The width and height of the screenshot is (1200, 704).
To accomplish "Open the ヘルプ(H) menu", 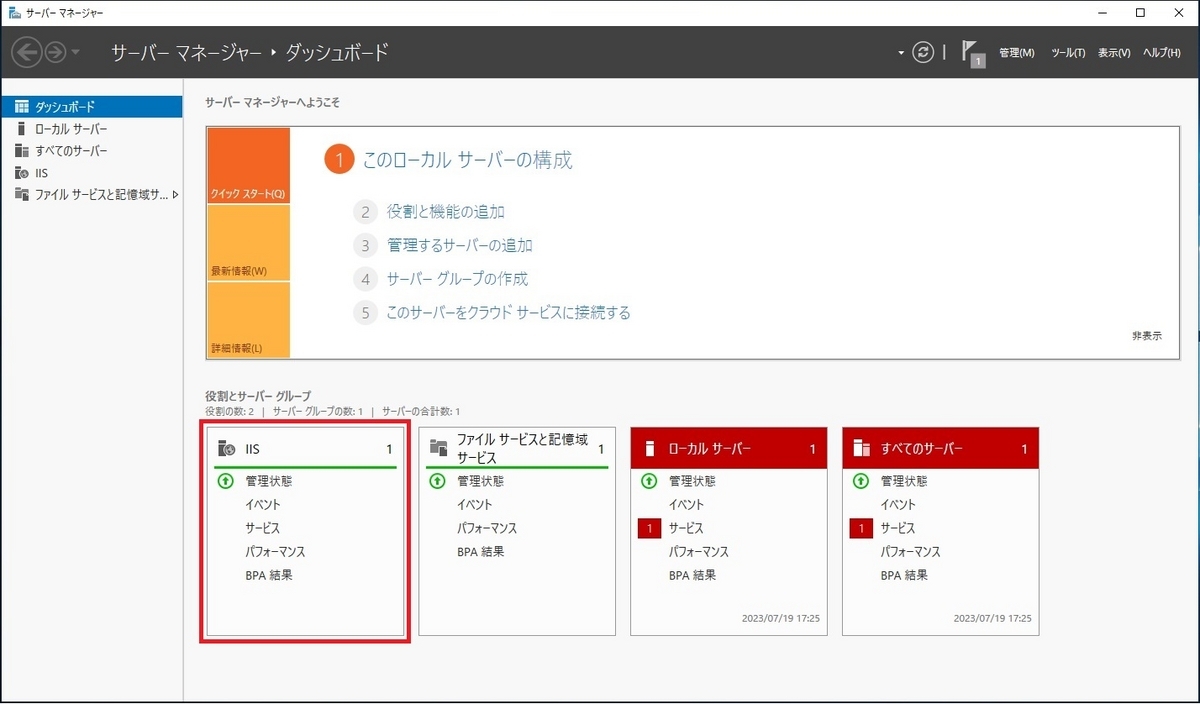I will [1162, 53].
